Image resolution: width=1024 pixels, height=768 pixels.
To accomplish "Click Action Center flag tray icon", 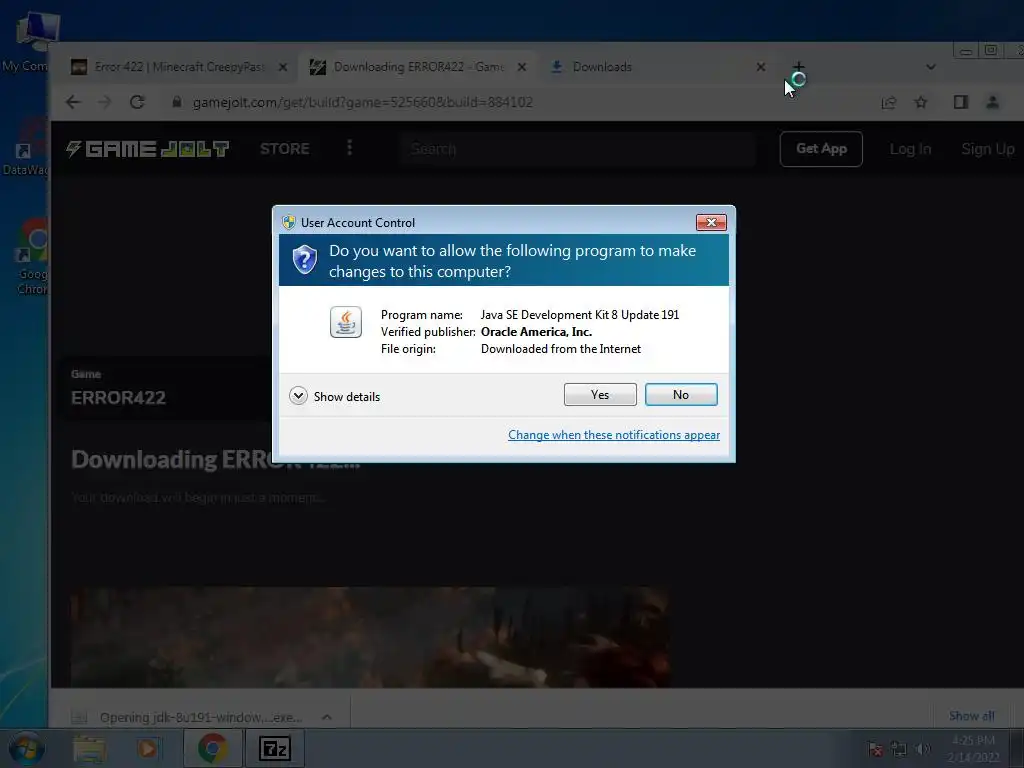I will (876, 749).
